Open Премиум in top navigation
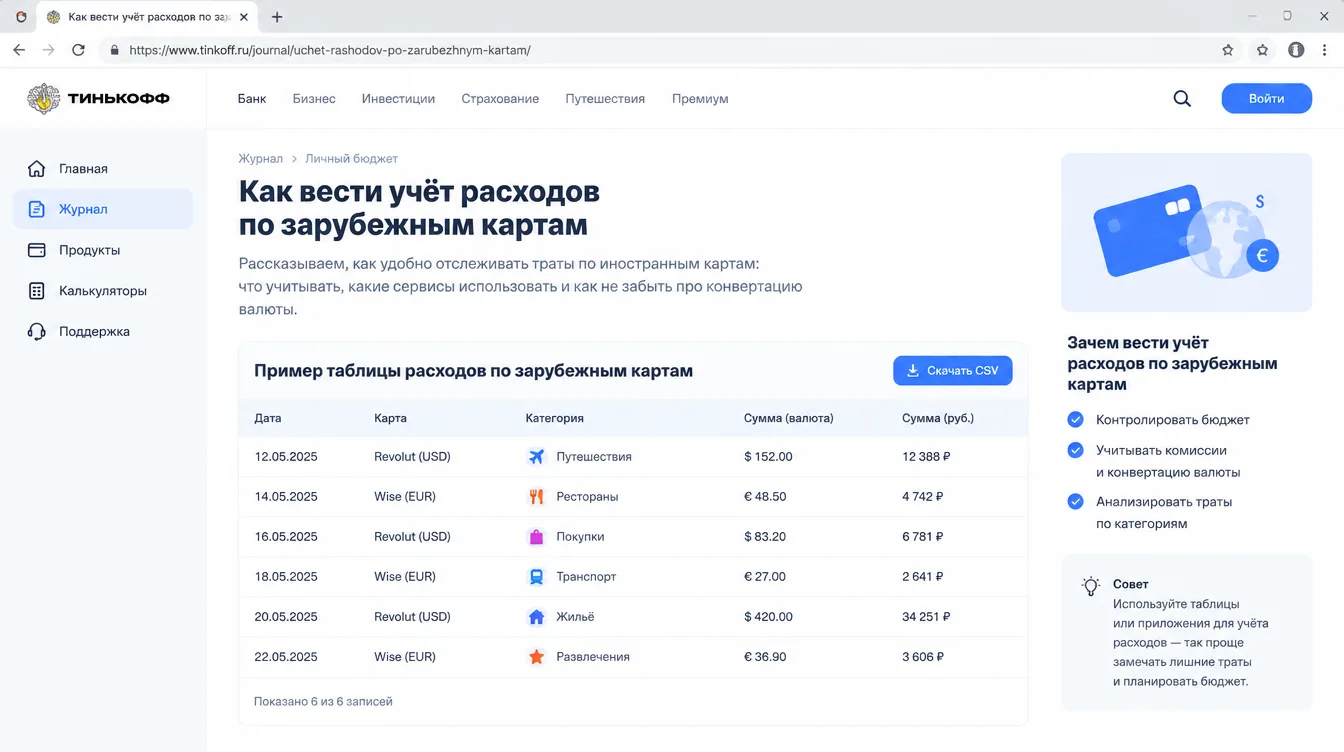The width and height of the screenshot is (1344, 752). [x=700, y=99]
